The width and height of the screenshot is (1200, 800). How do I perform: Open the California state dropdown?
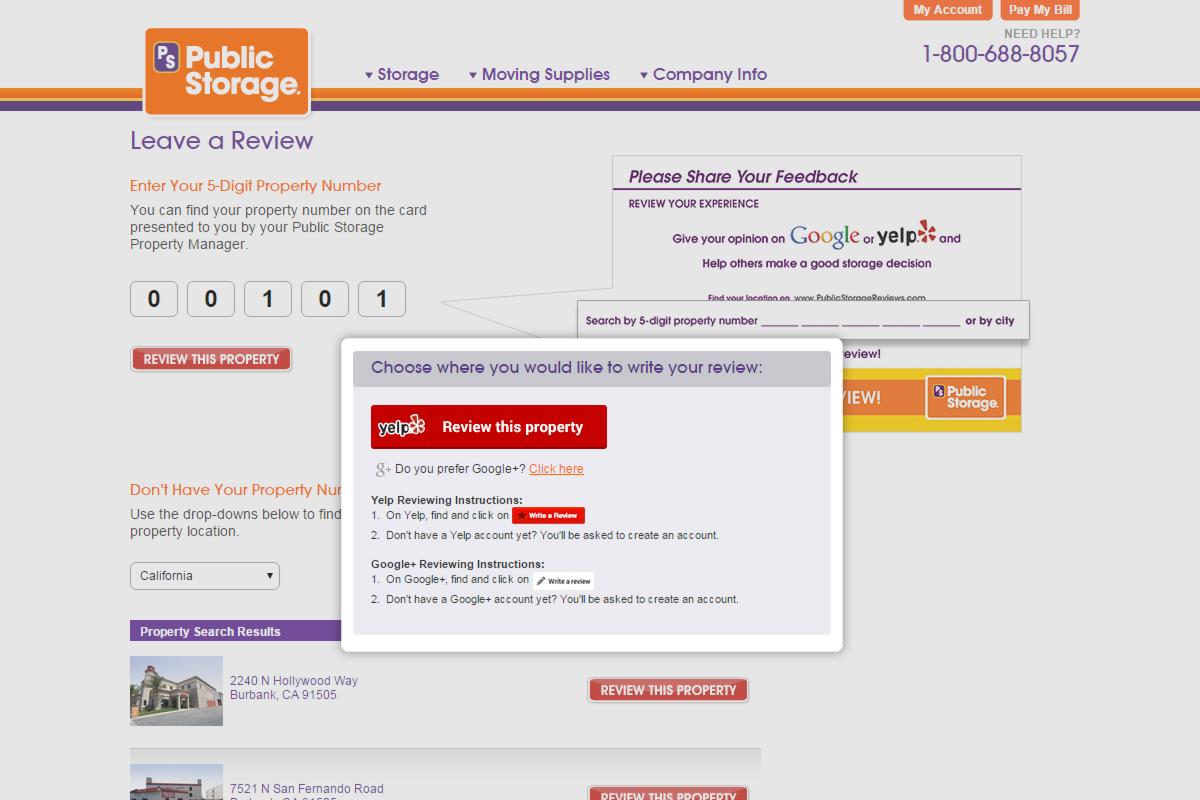tap(204, 576)
